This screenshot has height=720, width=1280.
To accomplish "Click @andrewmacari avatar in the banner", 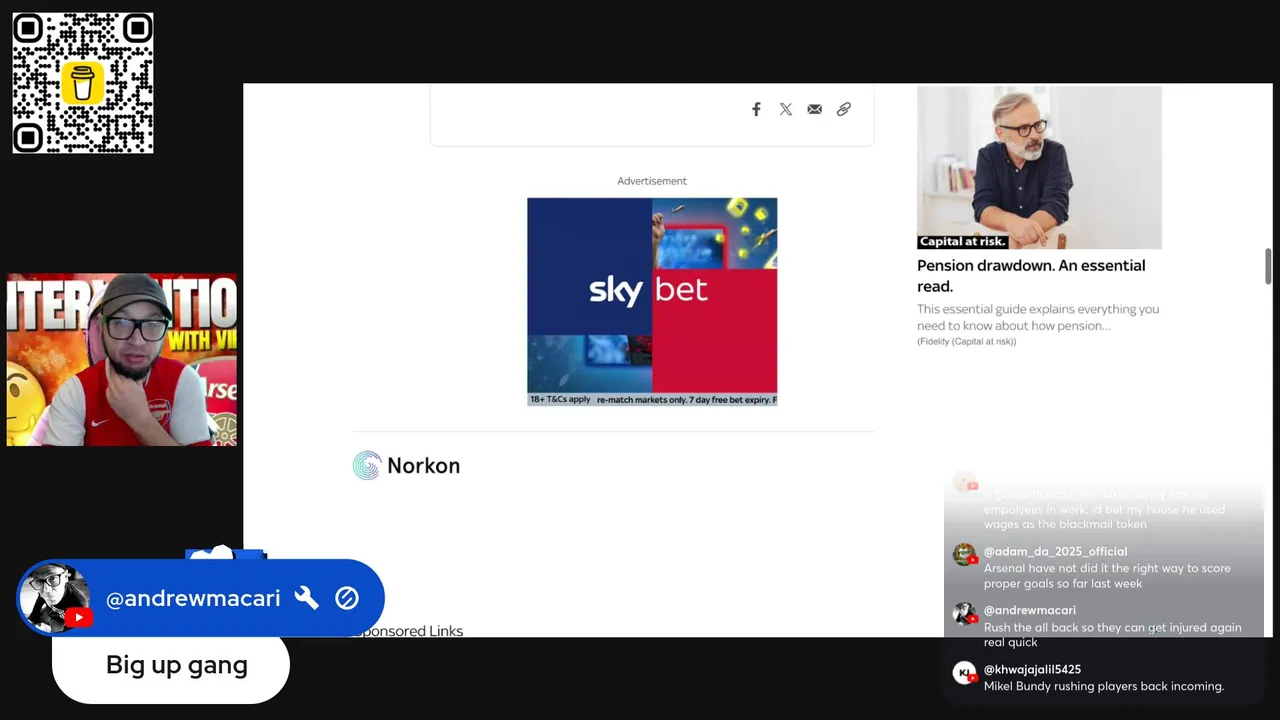I will (55, 598).
